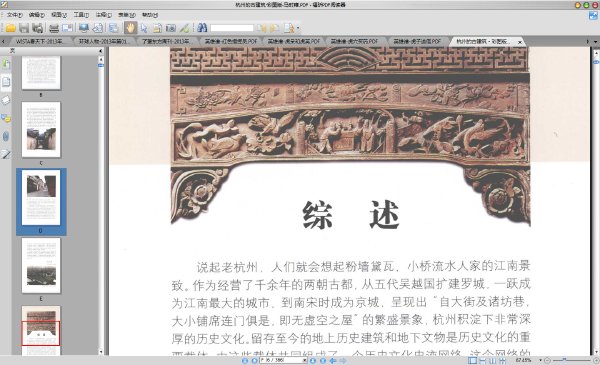The width and height of the screenshot is (600, 365).
Task: Open the Pages thumbnail panel icon
Action: 6,81
